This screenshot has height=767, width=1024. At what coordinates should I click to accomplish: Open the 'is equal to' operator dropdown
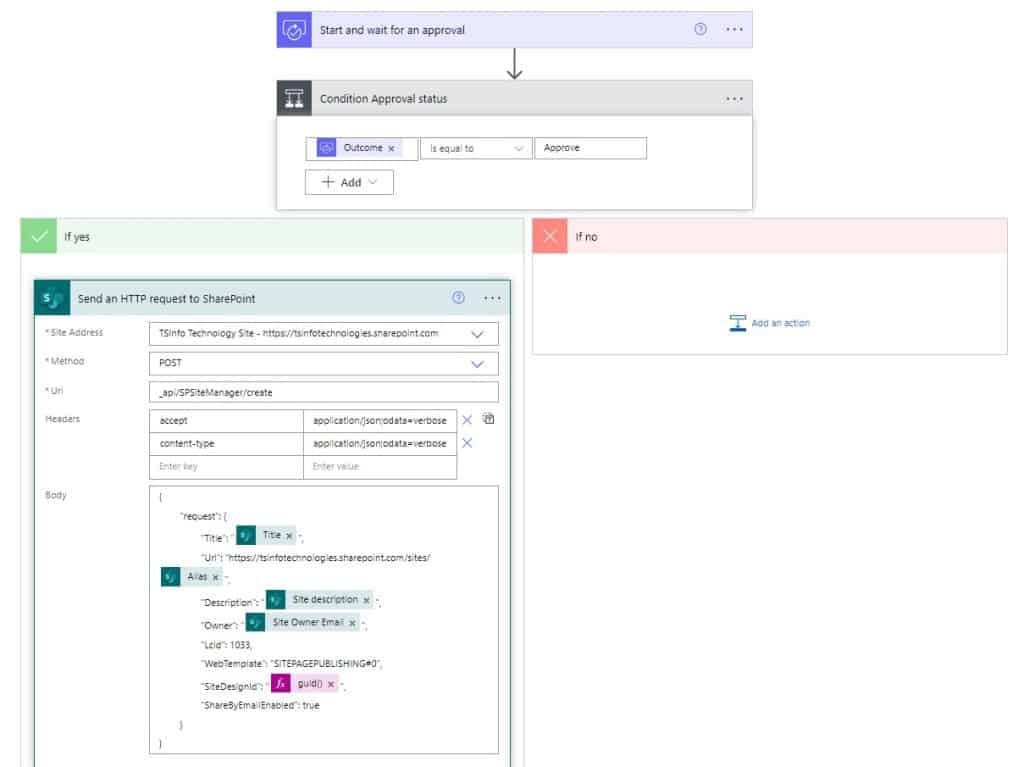click(476, 148)
